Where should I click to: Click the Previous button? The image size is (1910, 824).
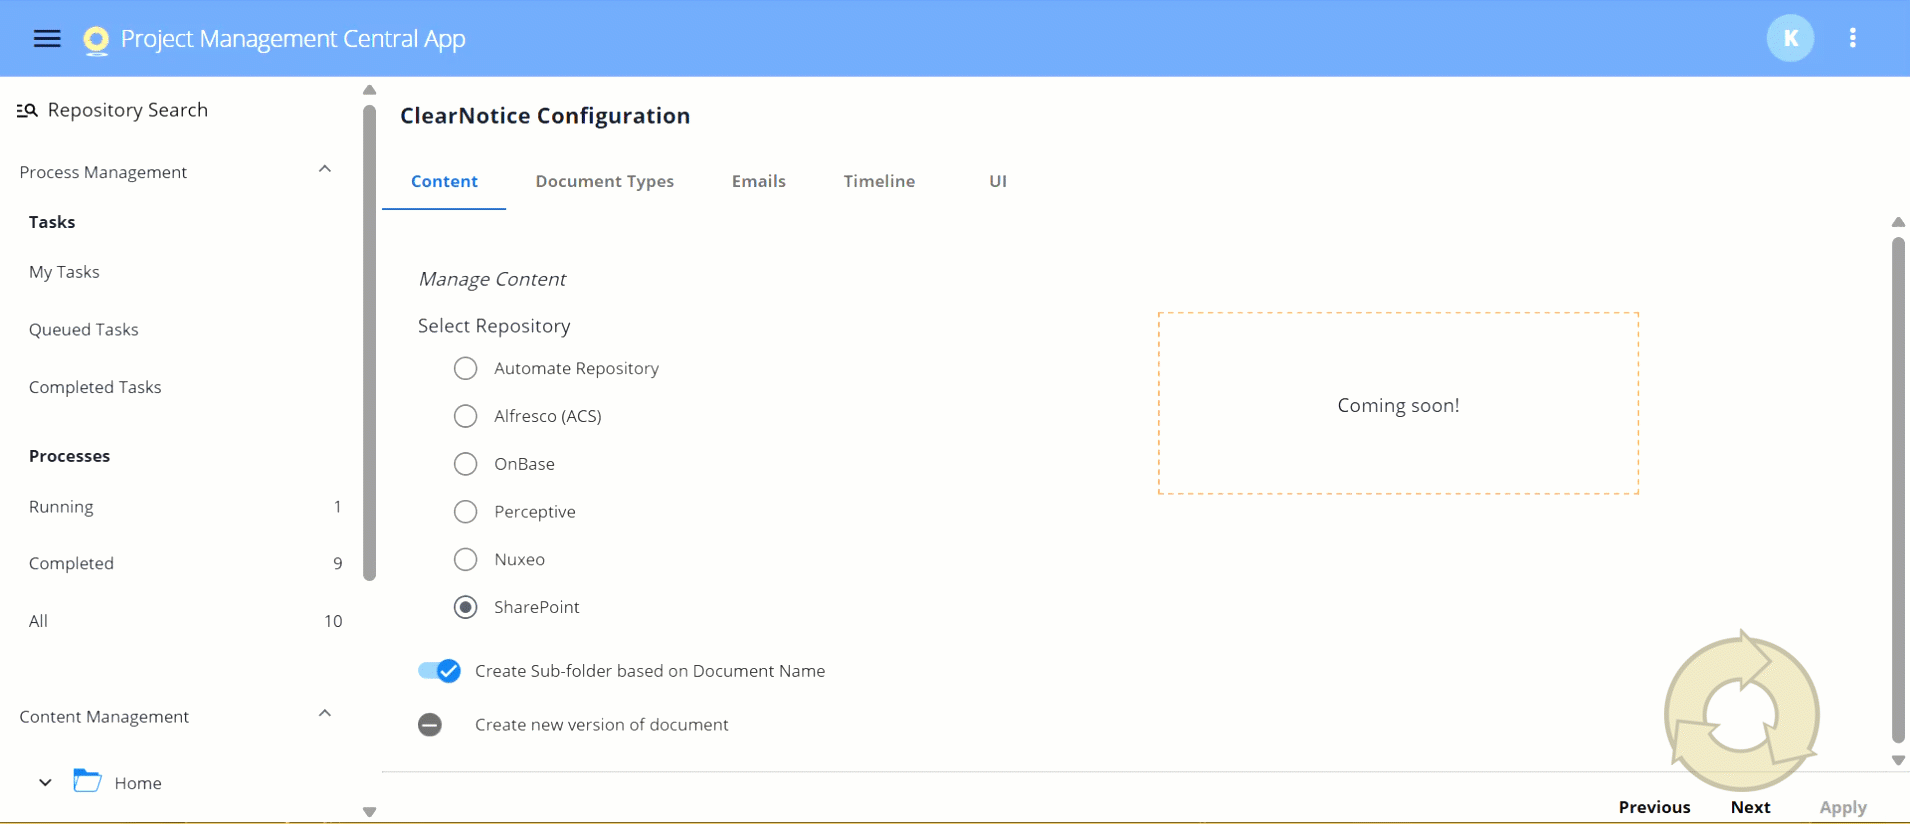(1654, 807)
